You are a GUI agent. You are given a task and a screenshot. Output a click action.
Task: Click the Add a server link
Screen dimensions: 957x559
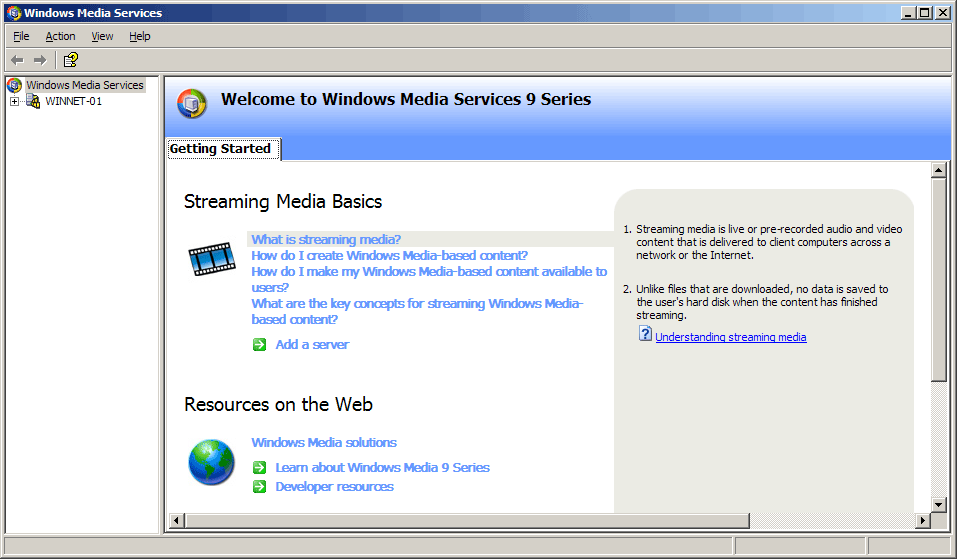click(x=312, y=345)
